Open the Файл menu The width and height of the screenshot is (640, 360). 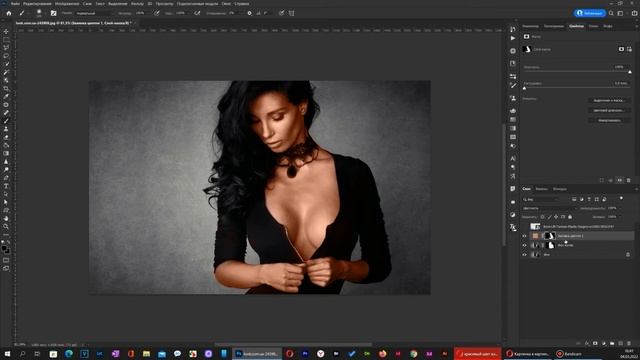[16, 4]
